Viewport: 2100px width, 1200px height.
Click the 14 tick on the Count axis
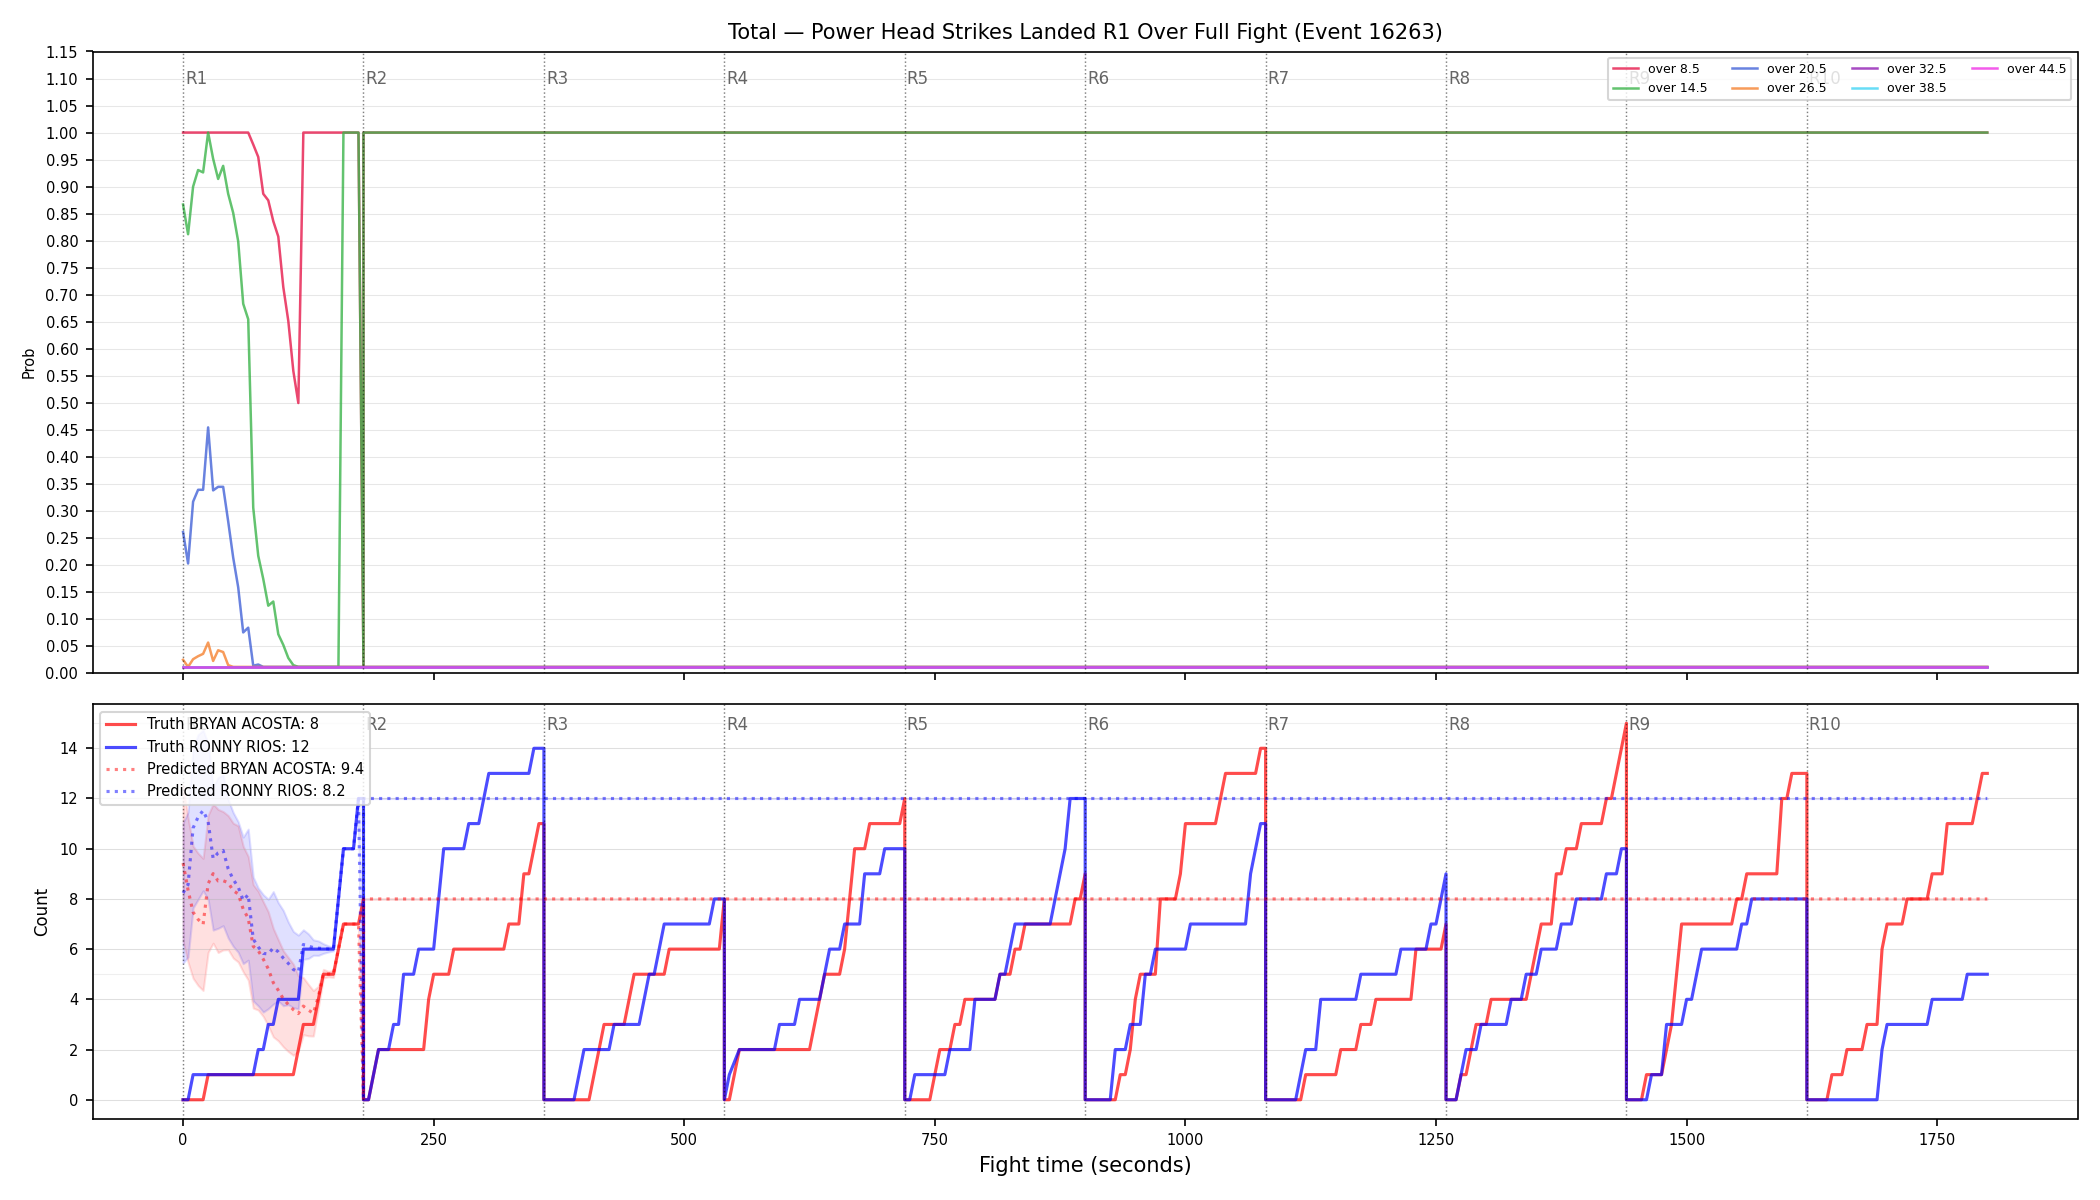(69, 748)
